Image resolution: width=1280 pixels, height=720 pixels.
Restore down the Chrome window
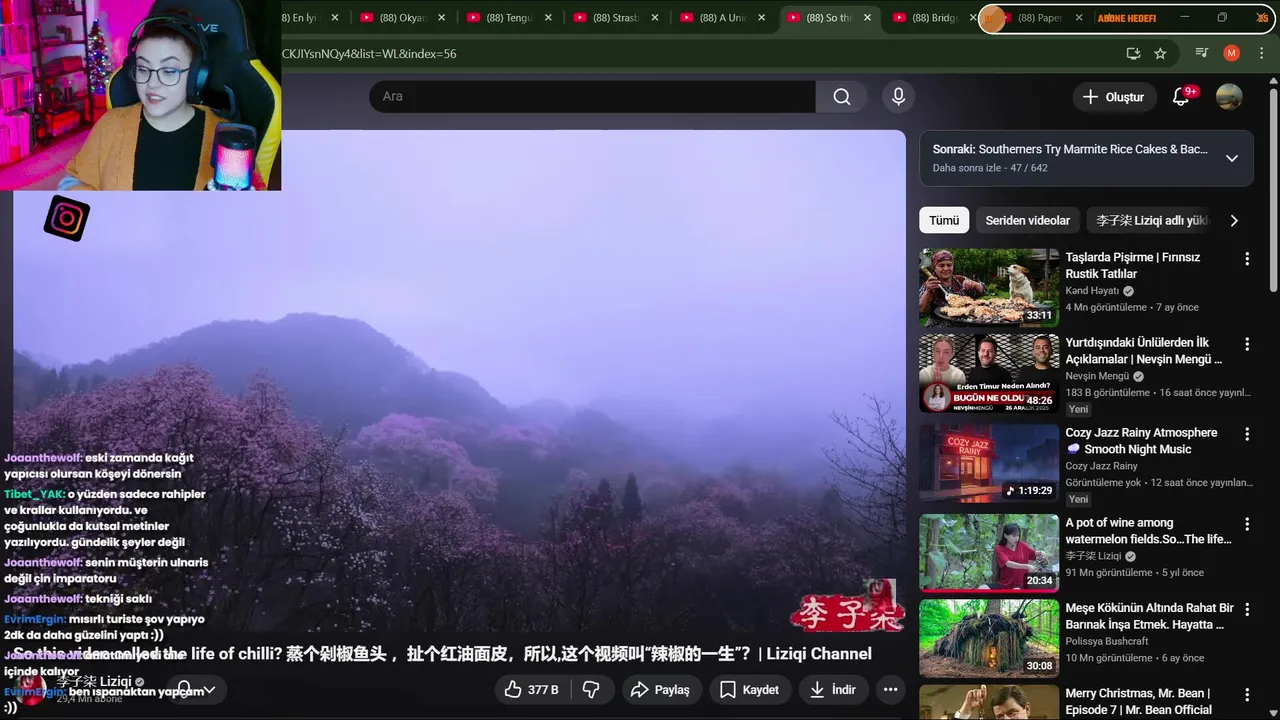click(1222, 17)
